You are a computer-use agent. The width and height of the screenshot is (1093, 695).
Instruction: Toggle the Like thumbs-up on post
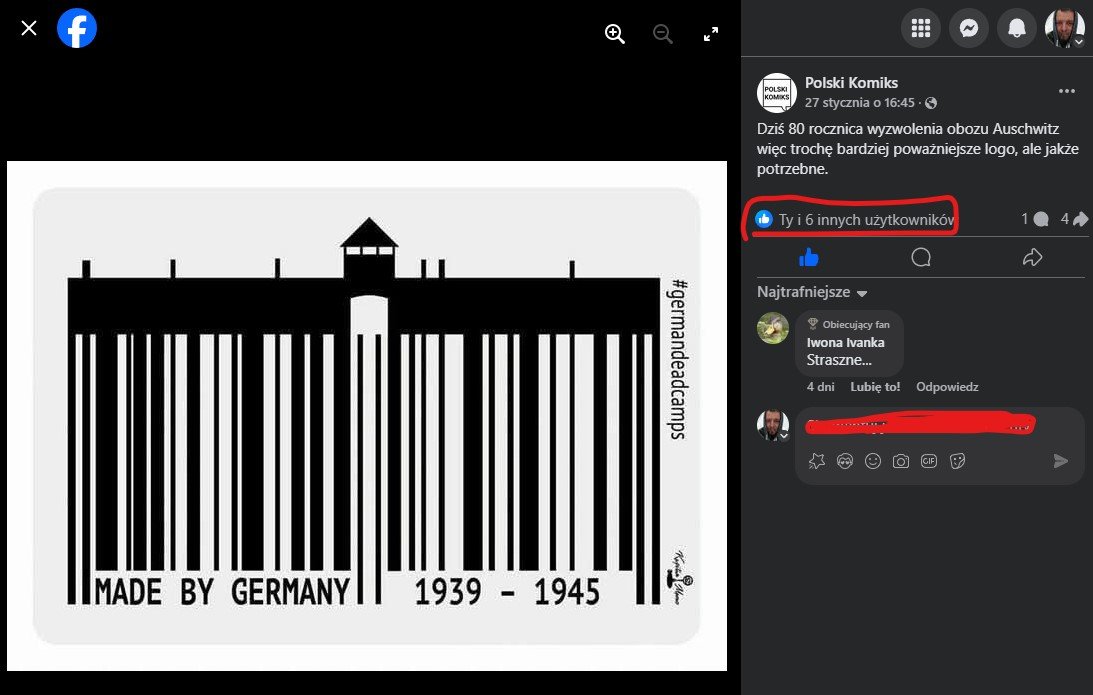tap(809, 258)
